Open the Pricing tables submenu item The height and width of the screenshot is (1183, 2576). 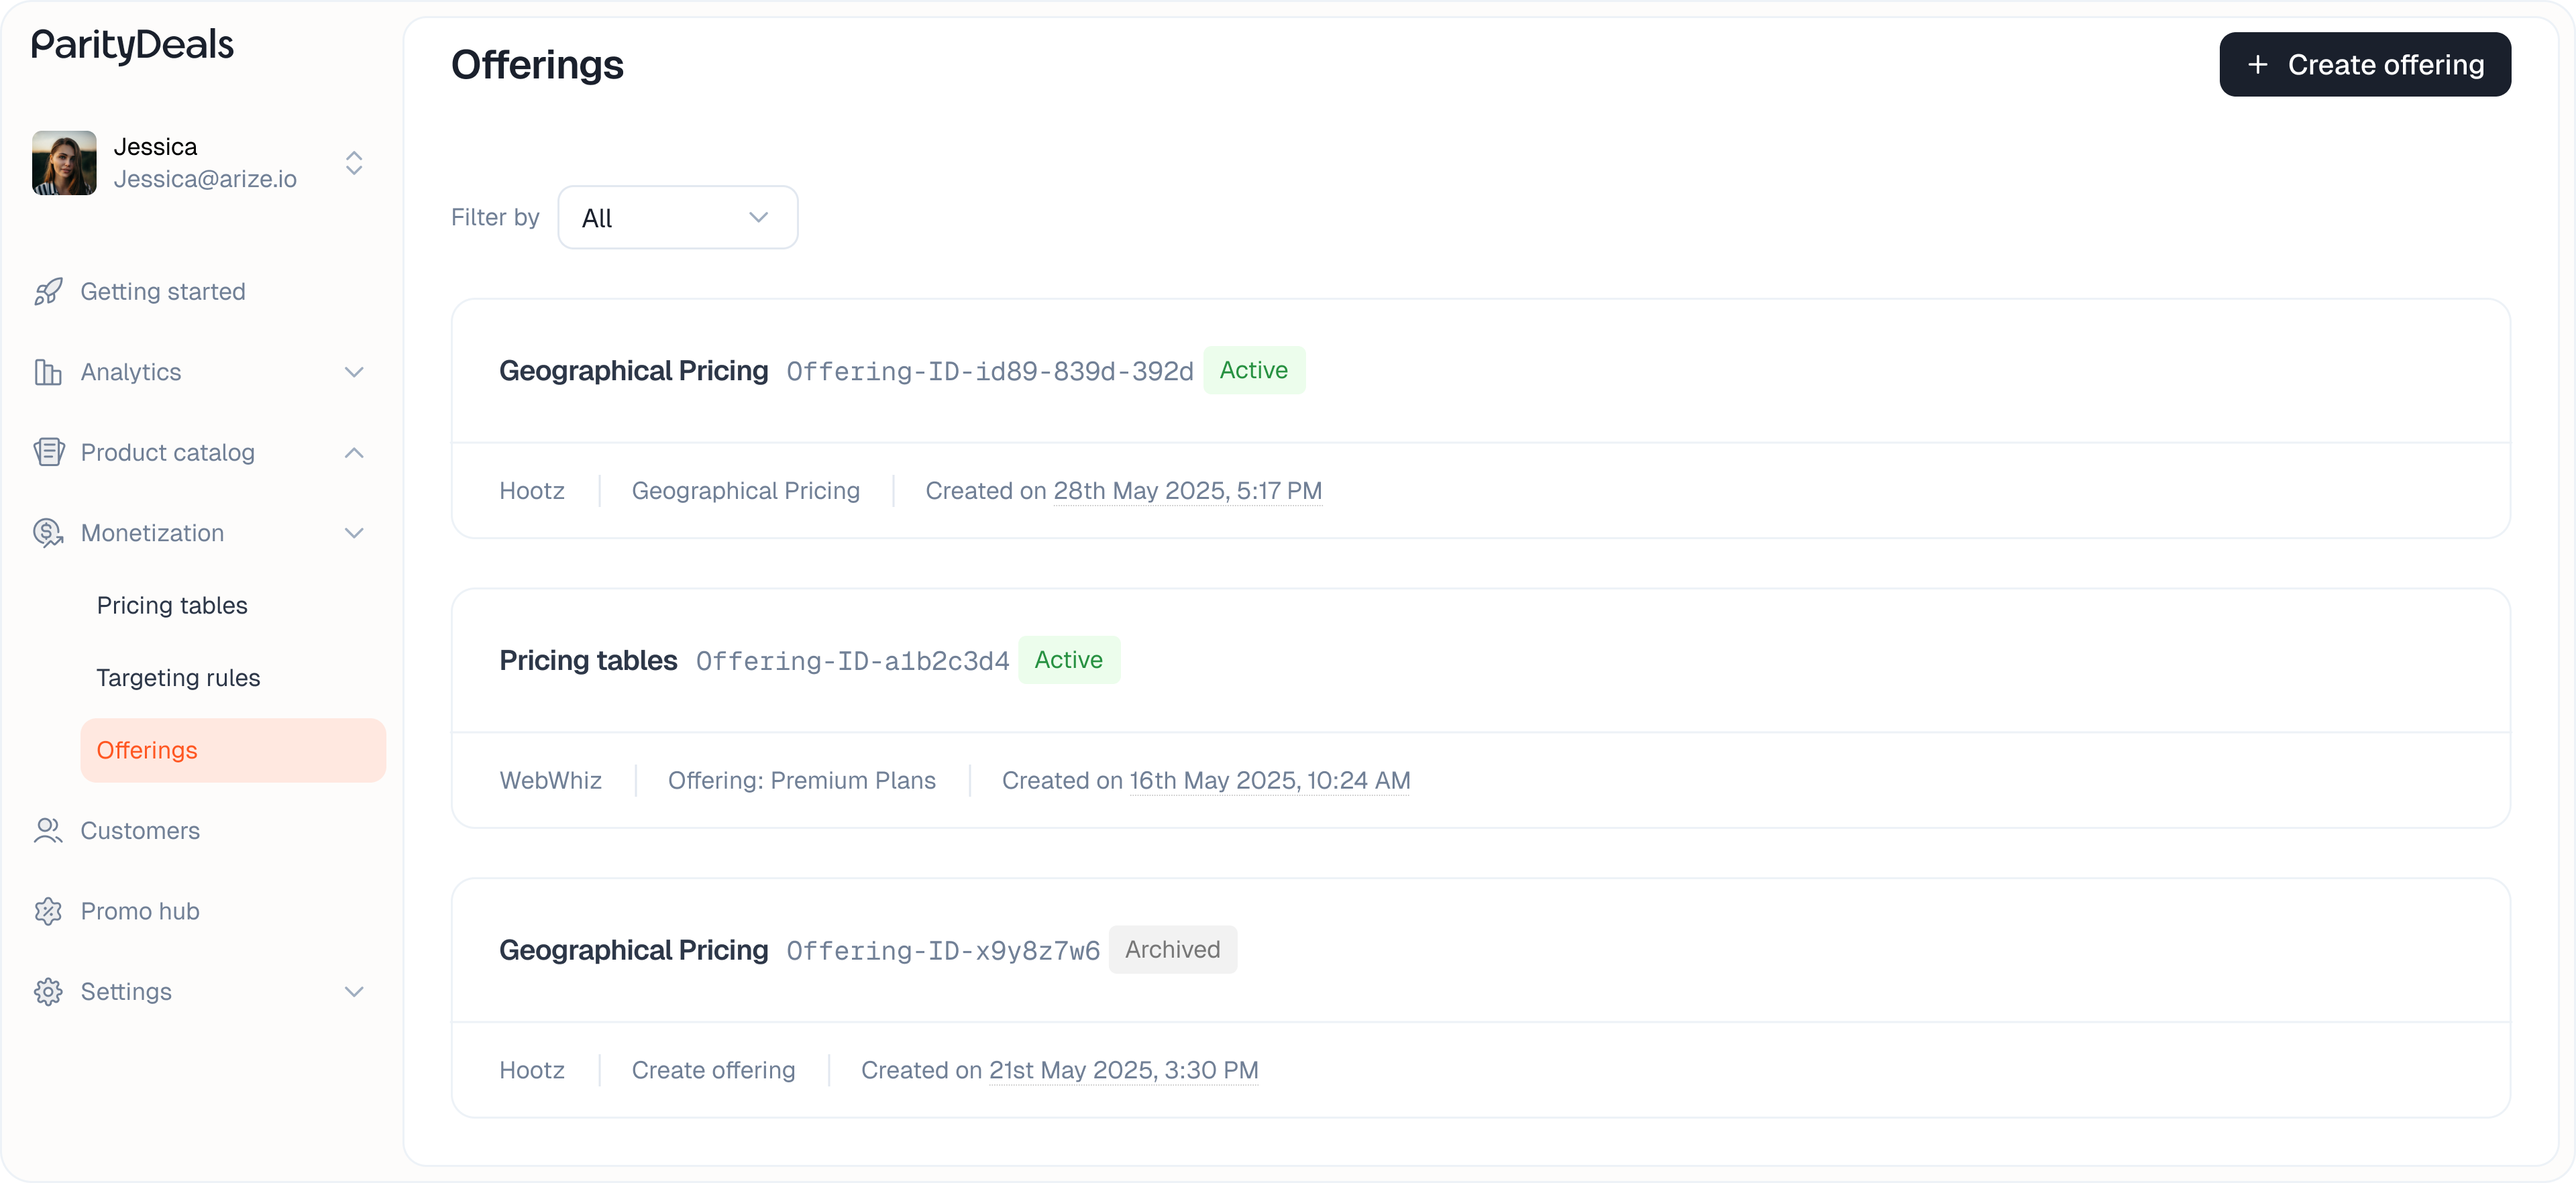(x=172, y=605)
